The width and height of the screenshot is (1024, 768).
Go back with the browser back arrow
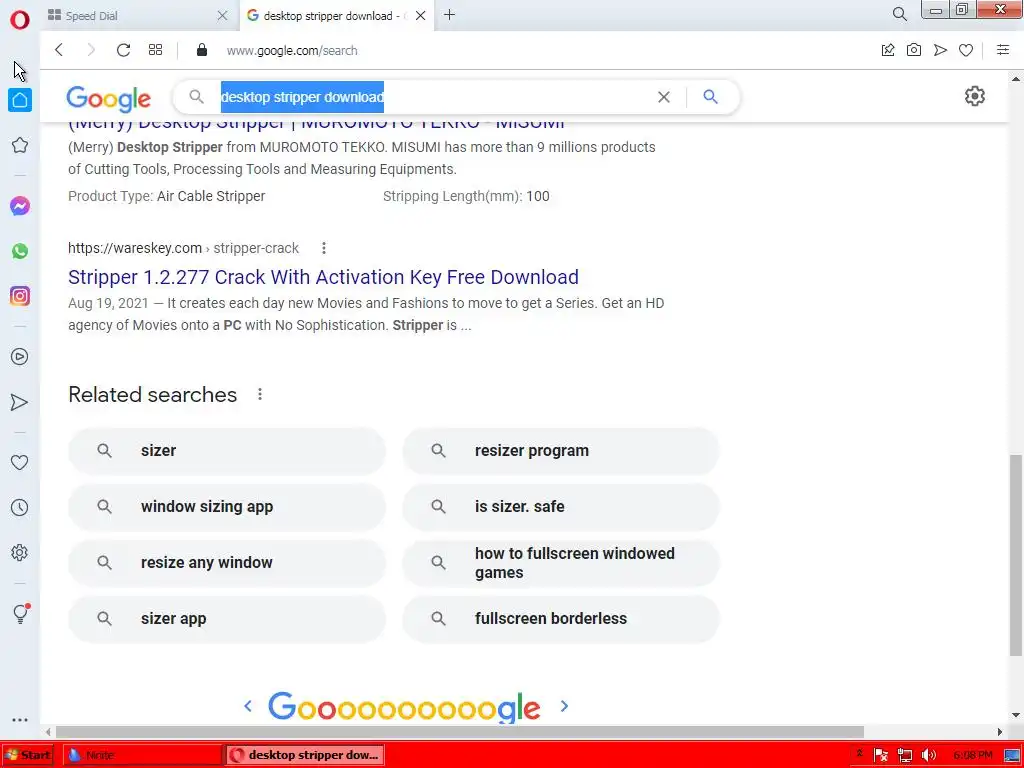(59, 50)
